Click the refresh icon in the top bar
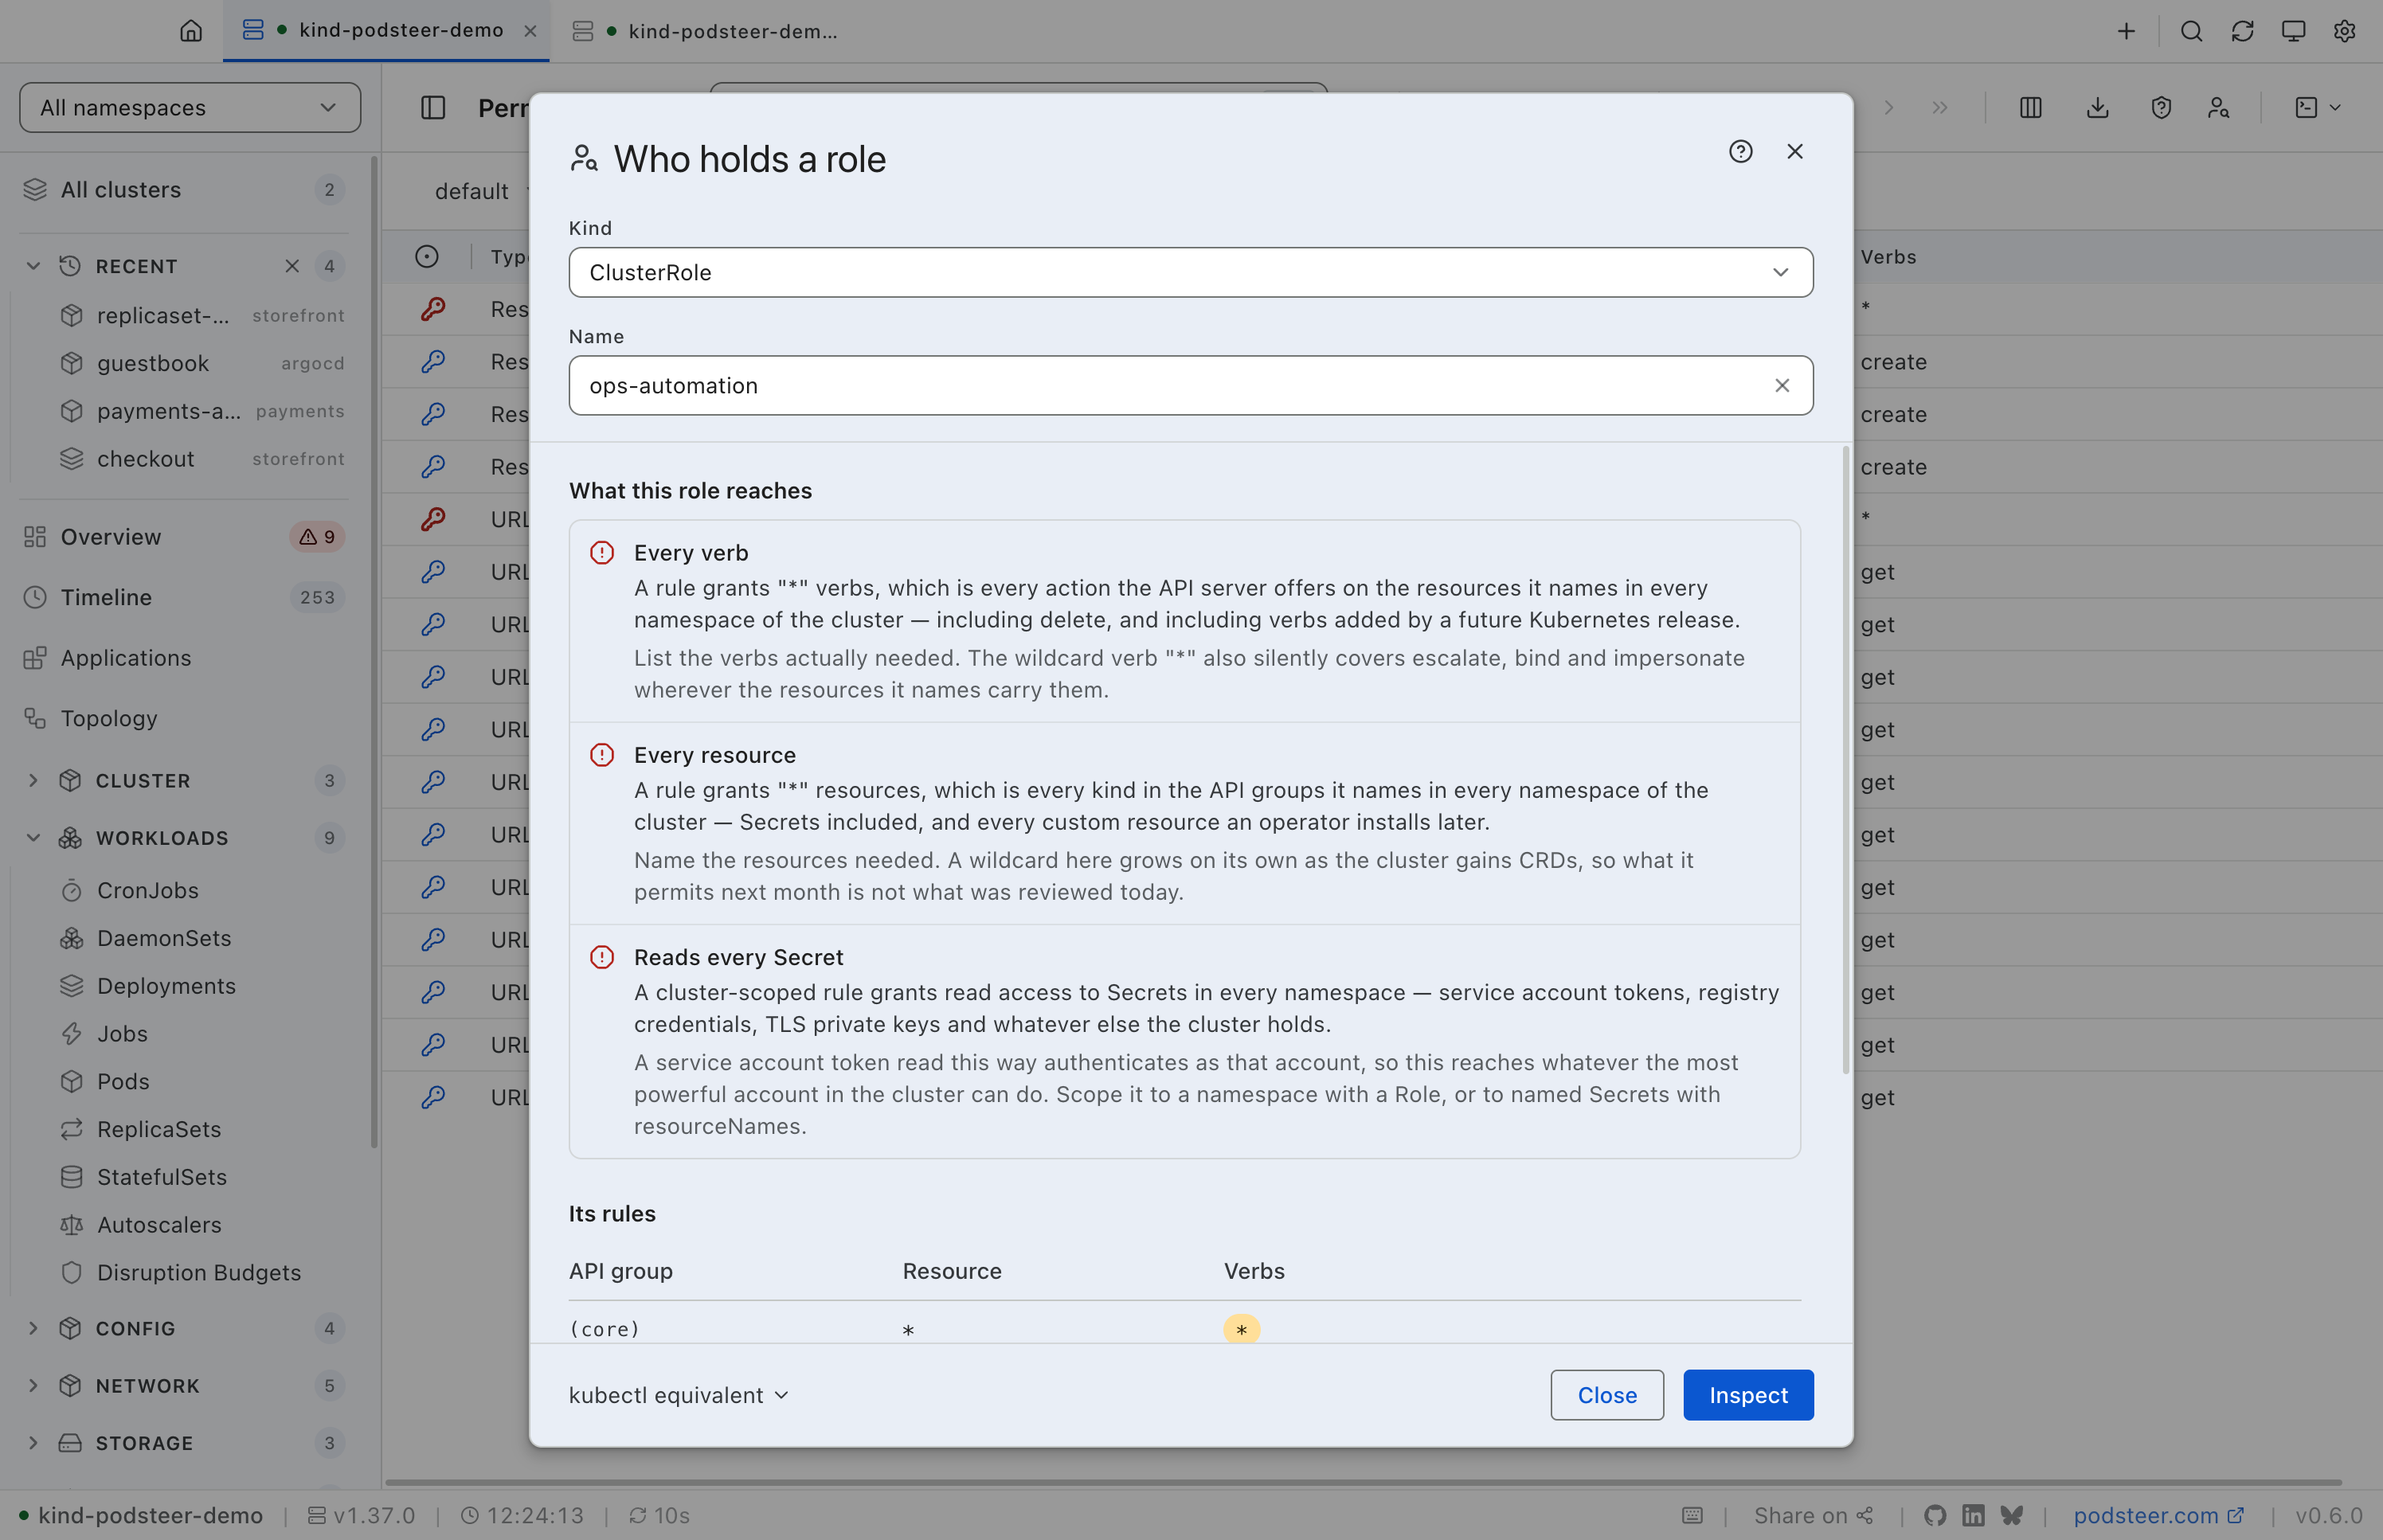This screenshot has height=1540, width=2383. pyautogui.click(x=2242, y=31)
